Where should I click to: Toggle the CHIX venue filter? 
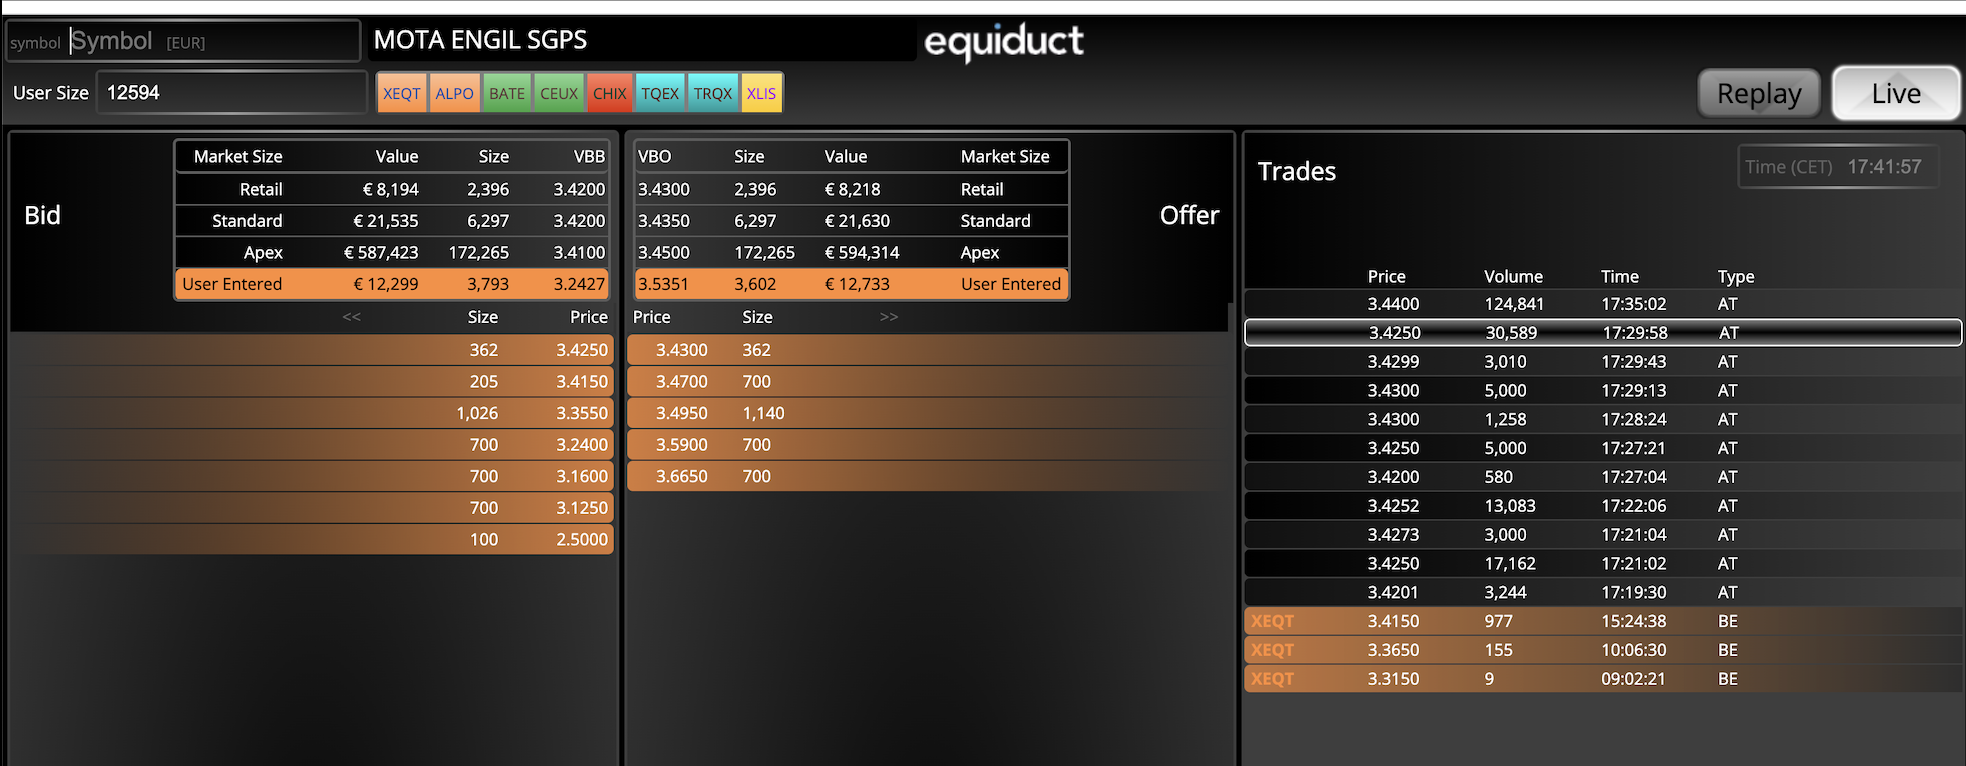pyautogui.click(x=610, y=93)
